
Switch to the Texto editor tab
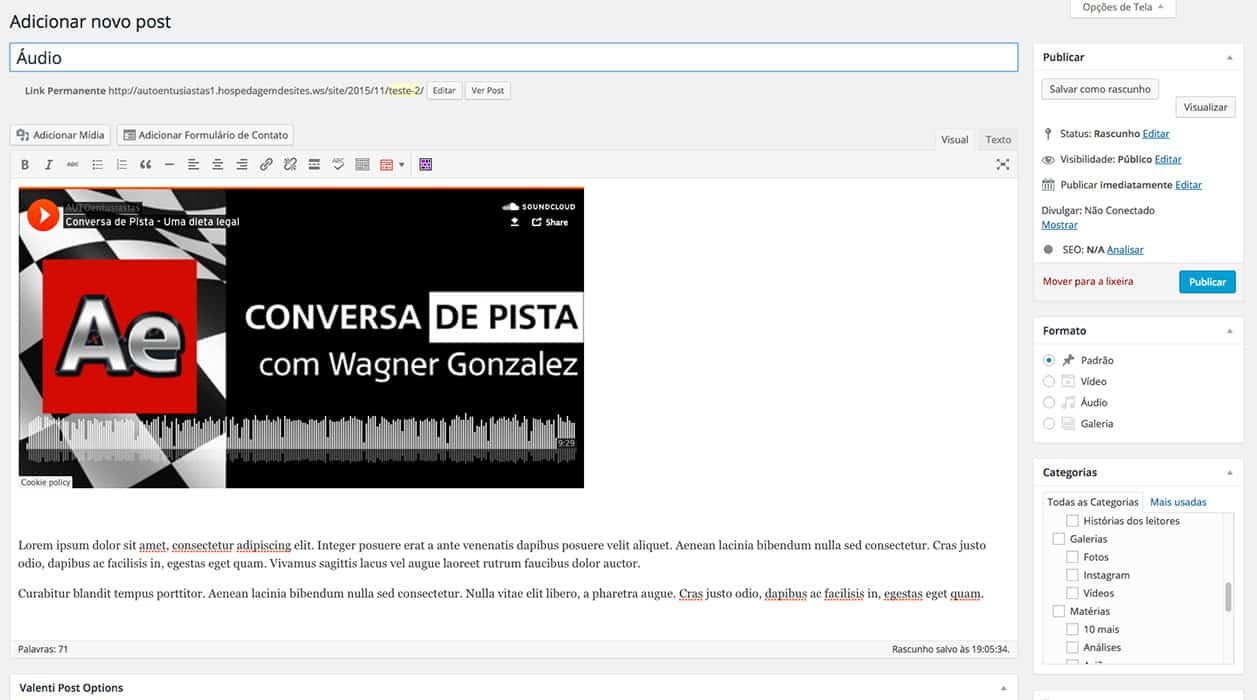click(x=997, y=140)
